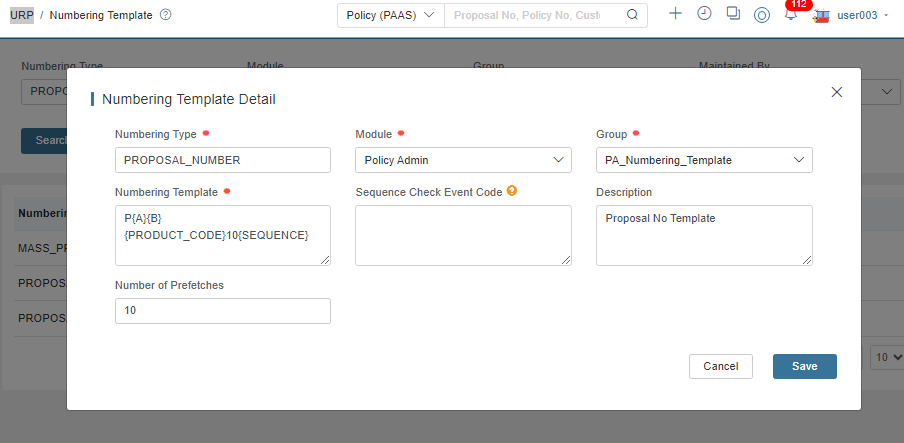Screen dimensions: 904x443
Task: Click the circular target icon
Action: (762, 16)
